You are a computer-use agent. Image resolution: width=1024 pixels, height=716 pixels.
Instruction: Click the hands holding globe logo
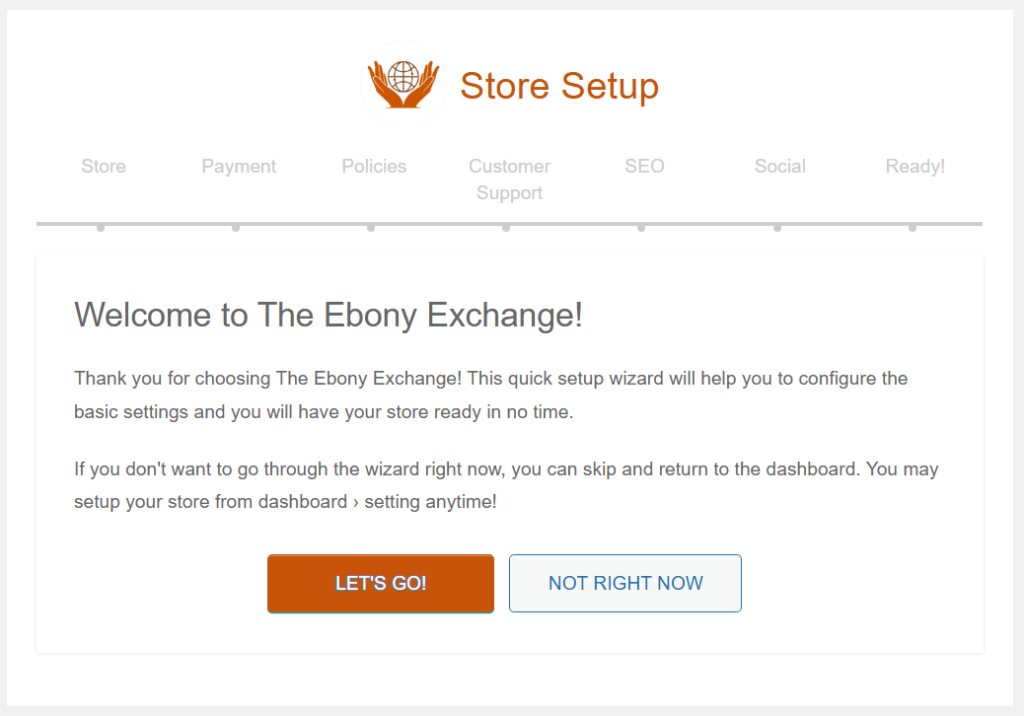pyautogui.click(x=404, y=84)
